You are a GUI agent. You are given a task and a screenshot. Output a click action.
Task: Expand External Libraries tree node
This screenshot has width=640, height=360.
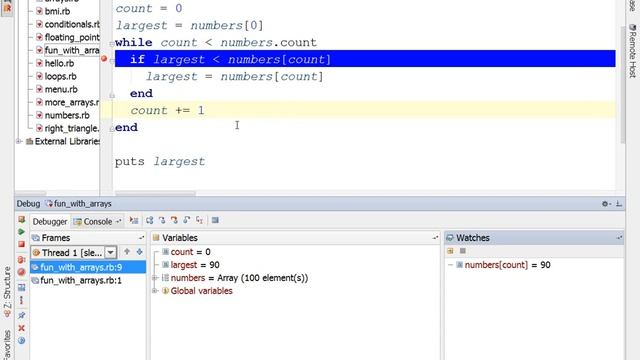19,142
